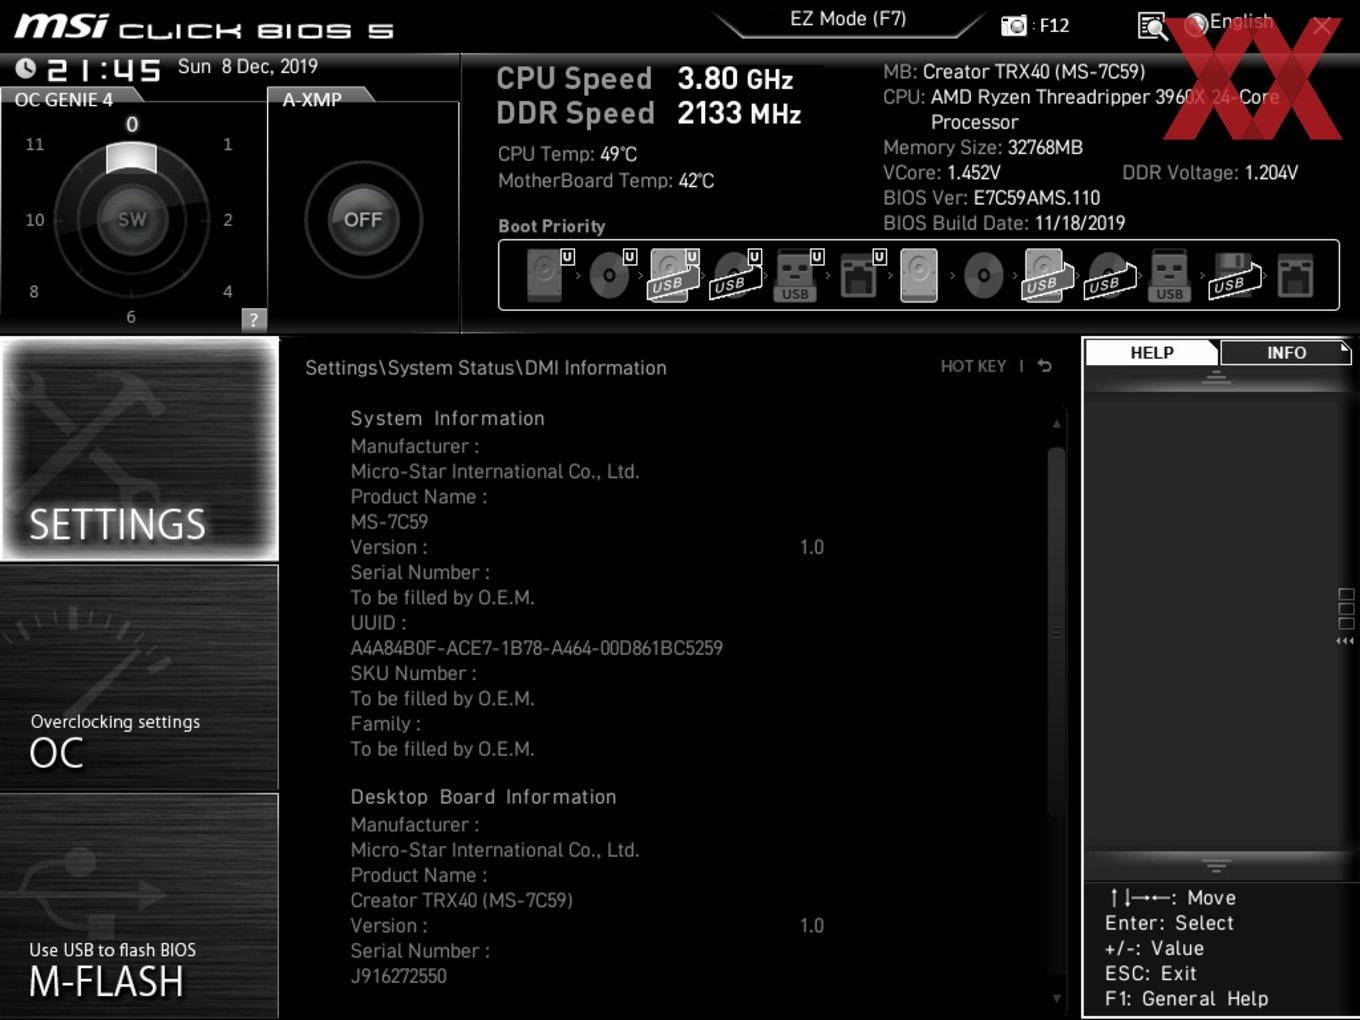The width and height of the screenshot is (1360, 1020).
Task: Collapse the help panel with the triple-arrow icon
Action: [1345, 641]
